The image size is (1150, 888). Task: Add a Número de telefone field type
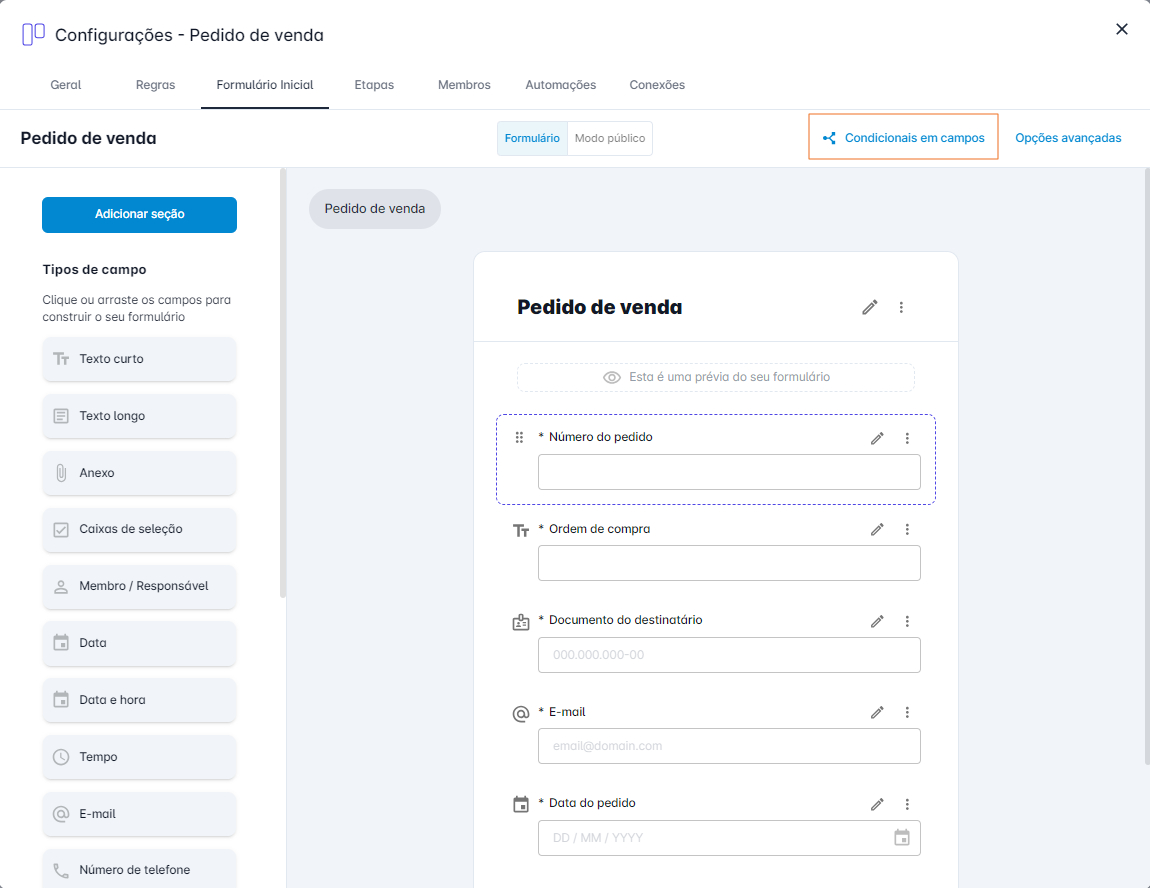point(139,870)
